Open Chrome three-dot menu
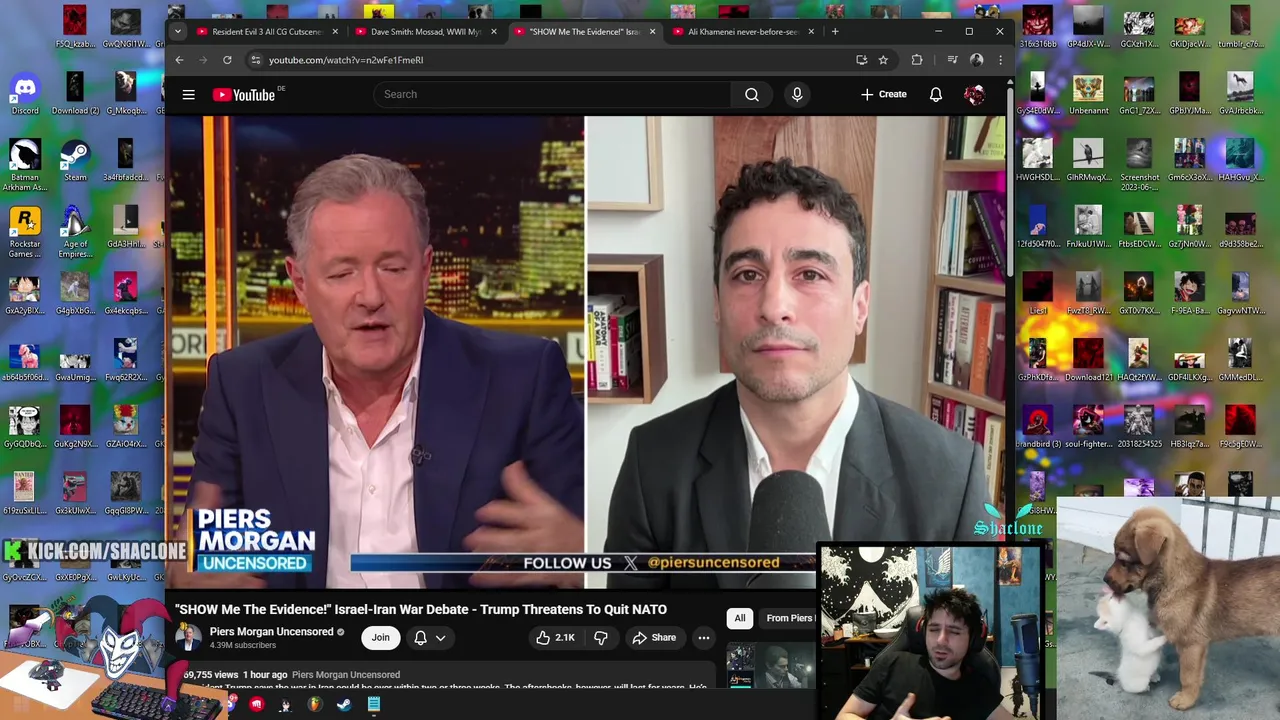This screenshot has width=1280, height=720. click(x=1000, y=60)
